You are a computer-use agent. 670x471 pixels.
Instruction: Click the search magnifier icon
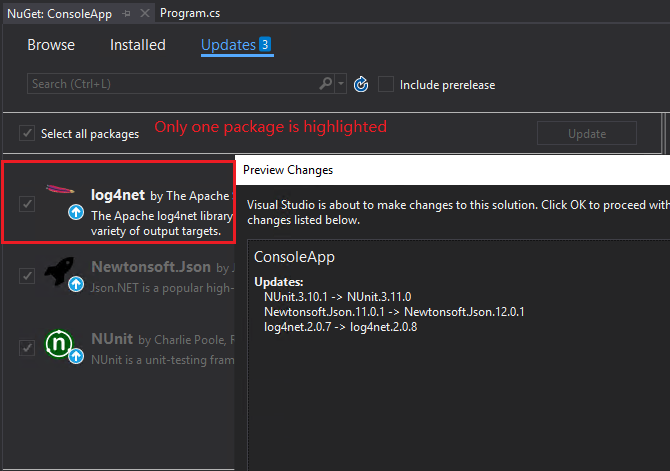(x=326, y=83)
